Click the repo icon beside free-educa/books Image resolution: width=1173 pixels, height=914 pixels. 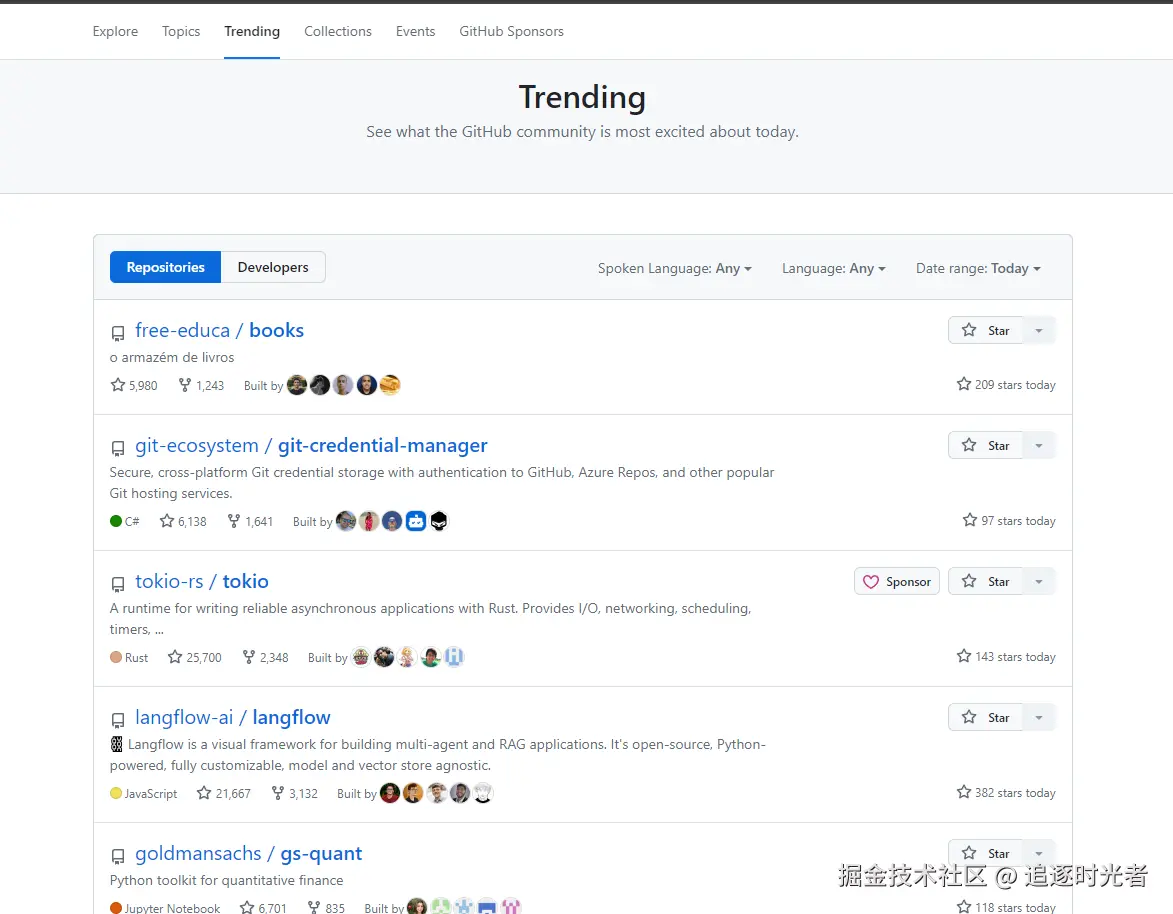117,333
